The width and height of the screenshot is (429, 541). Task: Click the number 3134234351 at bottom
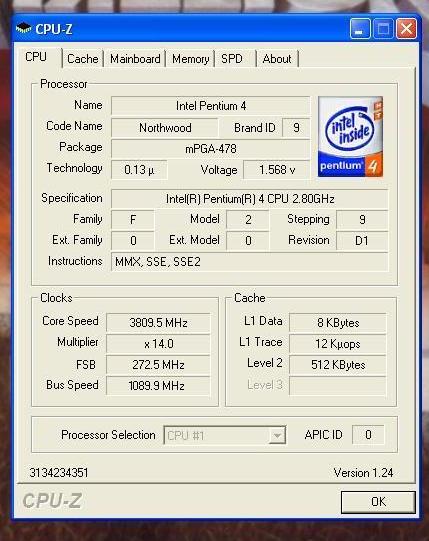click(x=59, y=473)
